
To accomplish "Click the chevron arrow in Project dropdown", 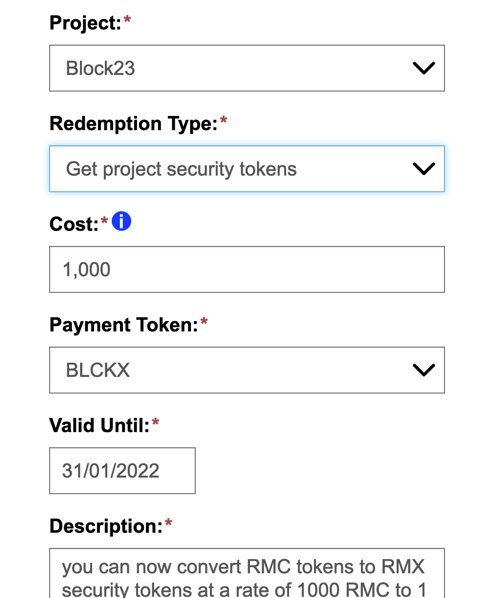I will [x=424, y=68].
